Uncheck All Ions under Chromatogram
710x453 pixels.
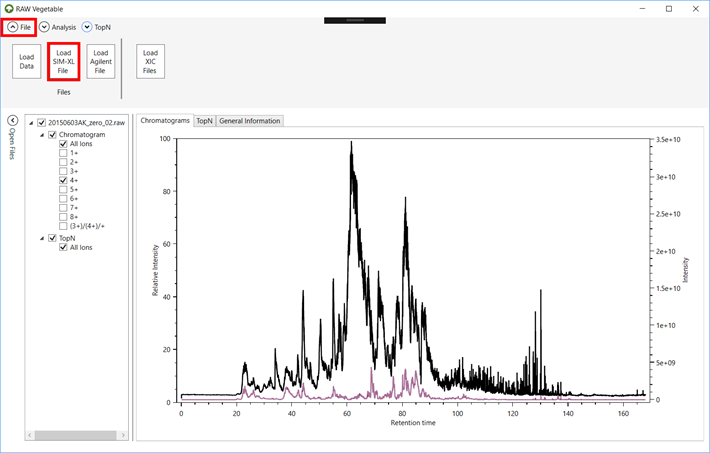pyautogui.click(x=63, y=144)
